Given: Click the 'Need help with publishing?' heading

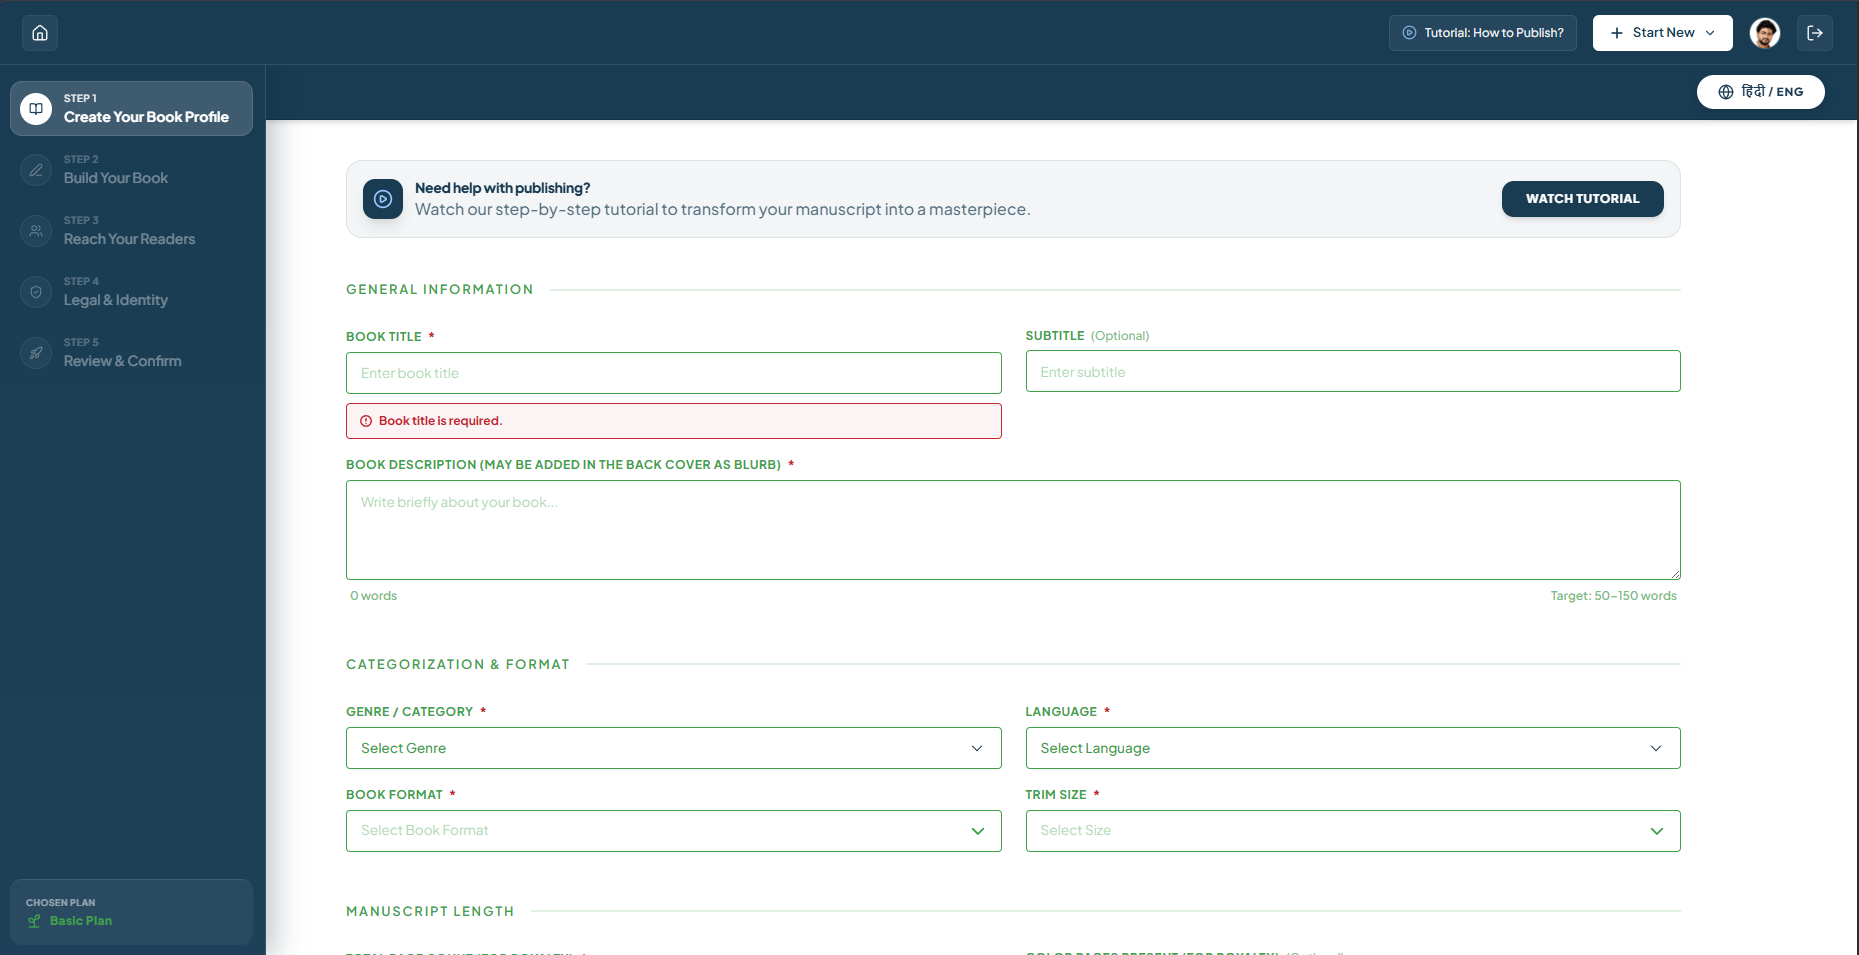Looking at the screenshot, I should (502, 188).
